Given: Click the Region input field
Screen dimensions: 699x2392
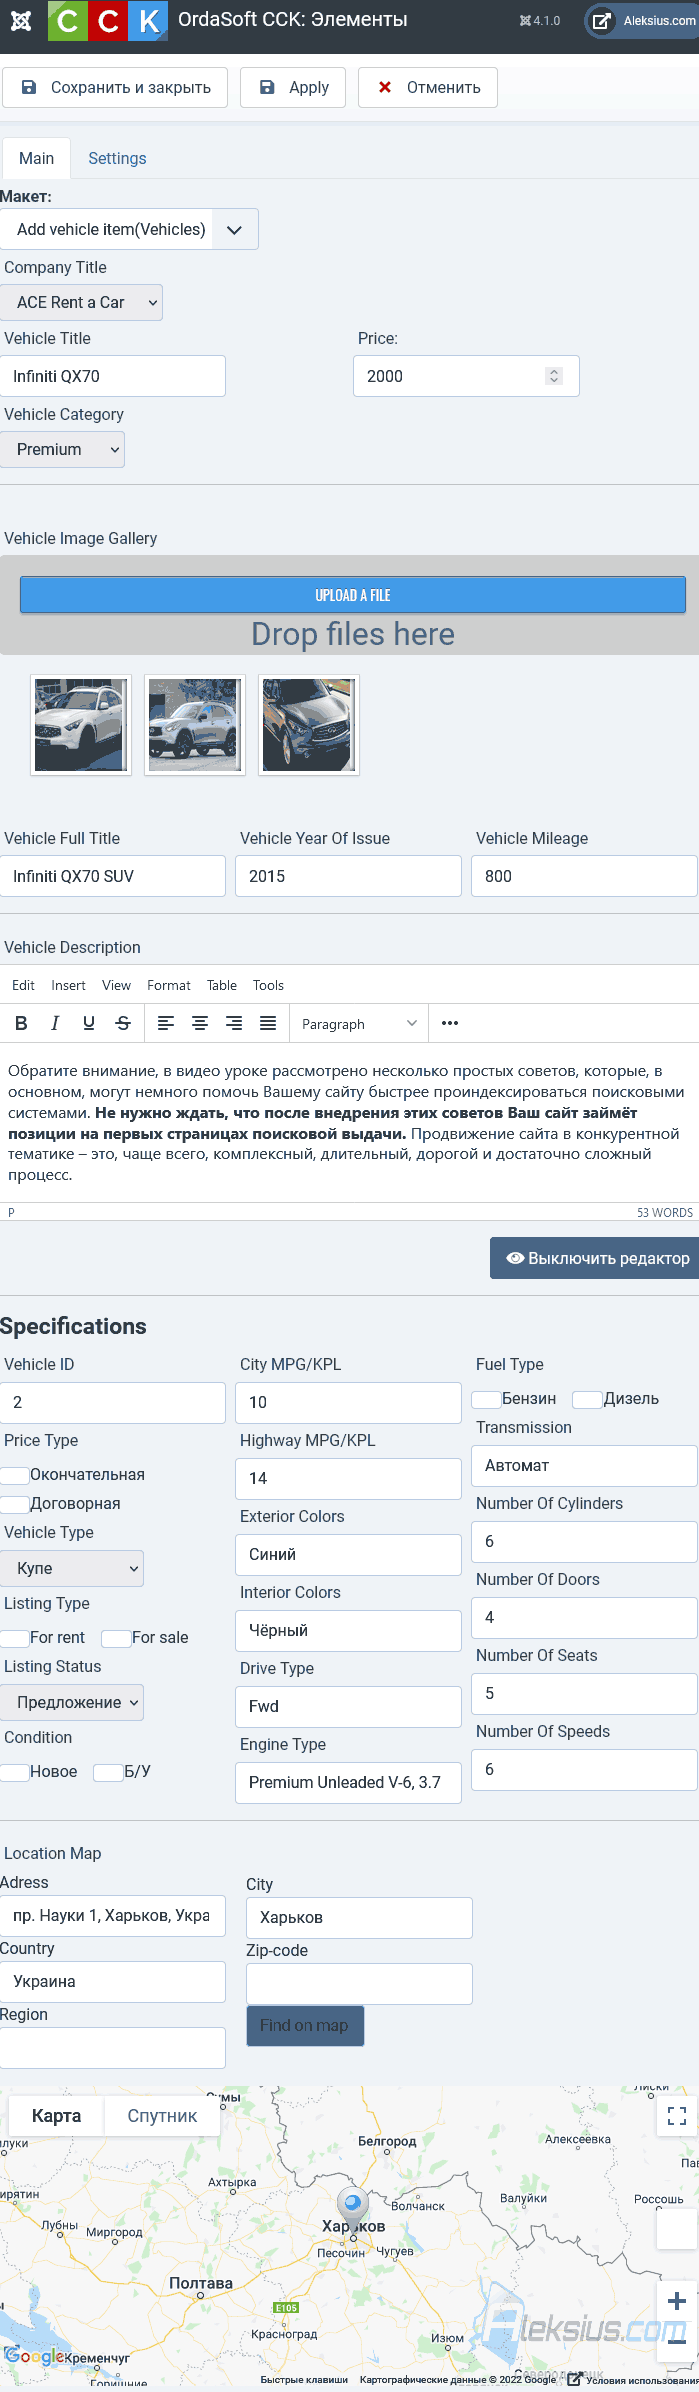Looking at the screenshot, I should point(113,2048).
